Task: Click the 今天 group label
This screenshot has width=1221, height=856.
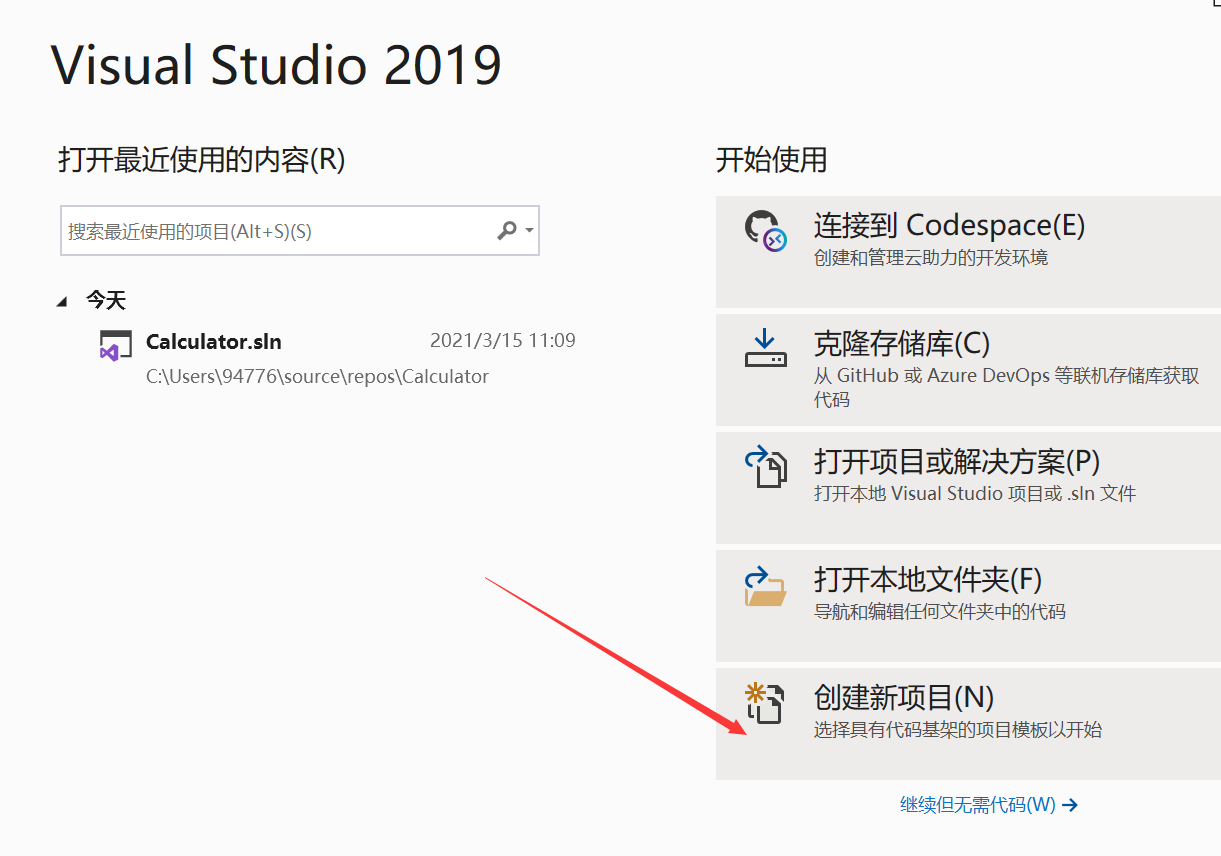Action: coord(106,300)
